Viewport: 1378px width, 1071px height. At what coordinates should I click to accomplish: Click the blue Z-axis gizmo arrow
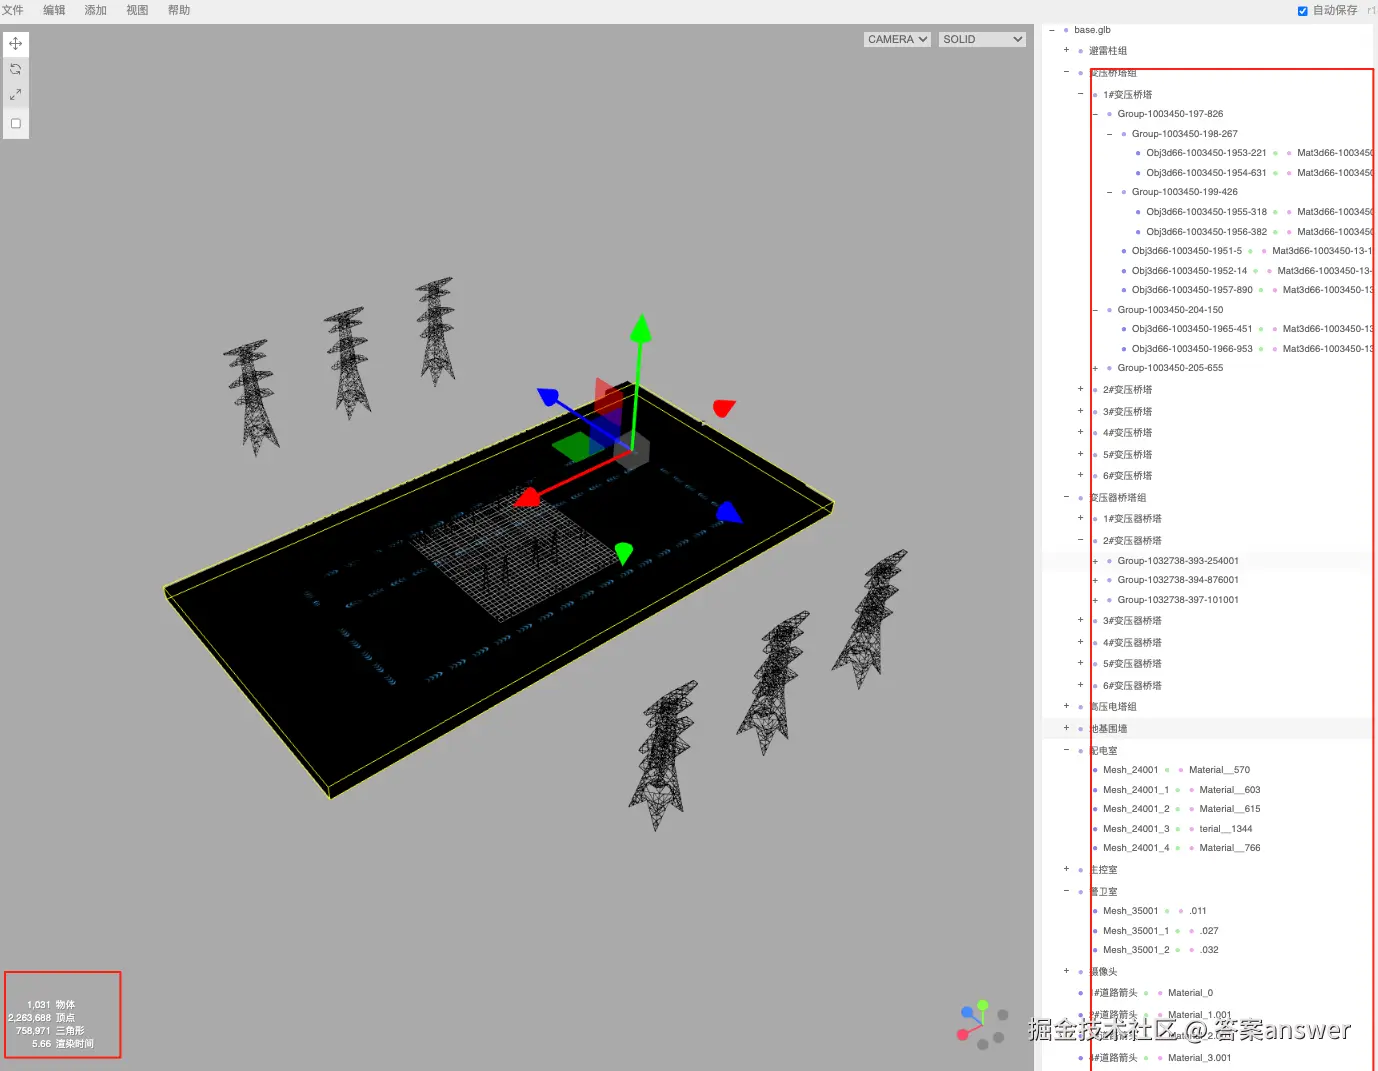(548, 397)
